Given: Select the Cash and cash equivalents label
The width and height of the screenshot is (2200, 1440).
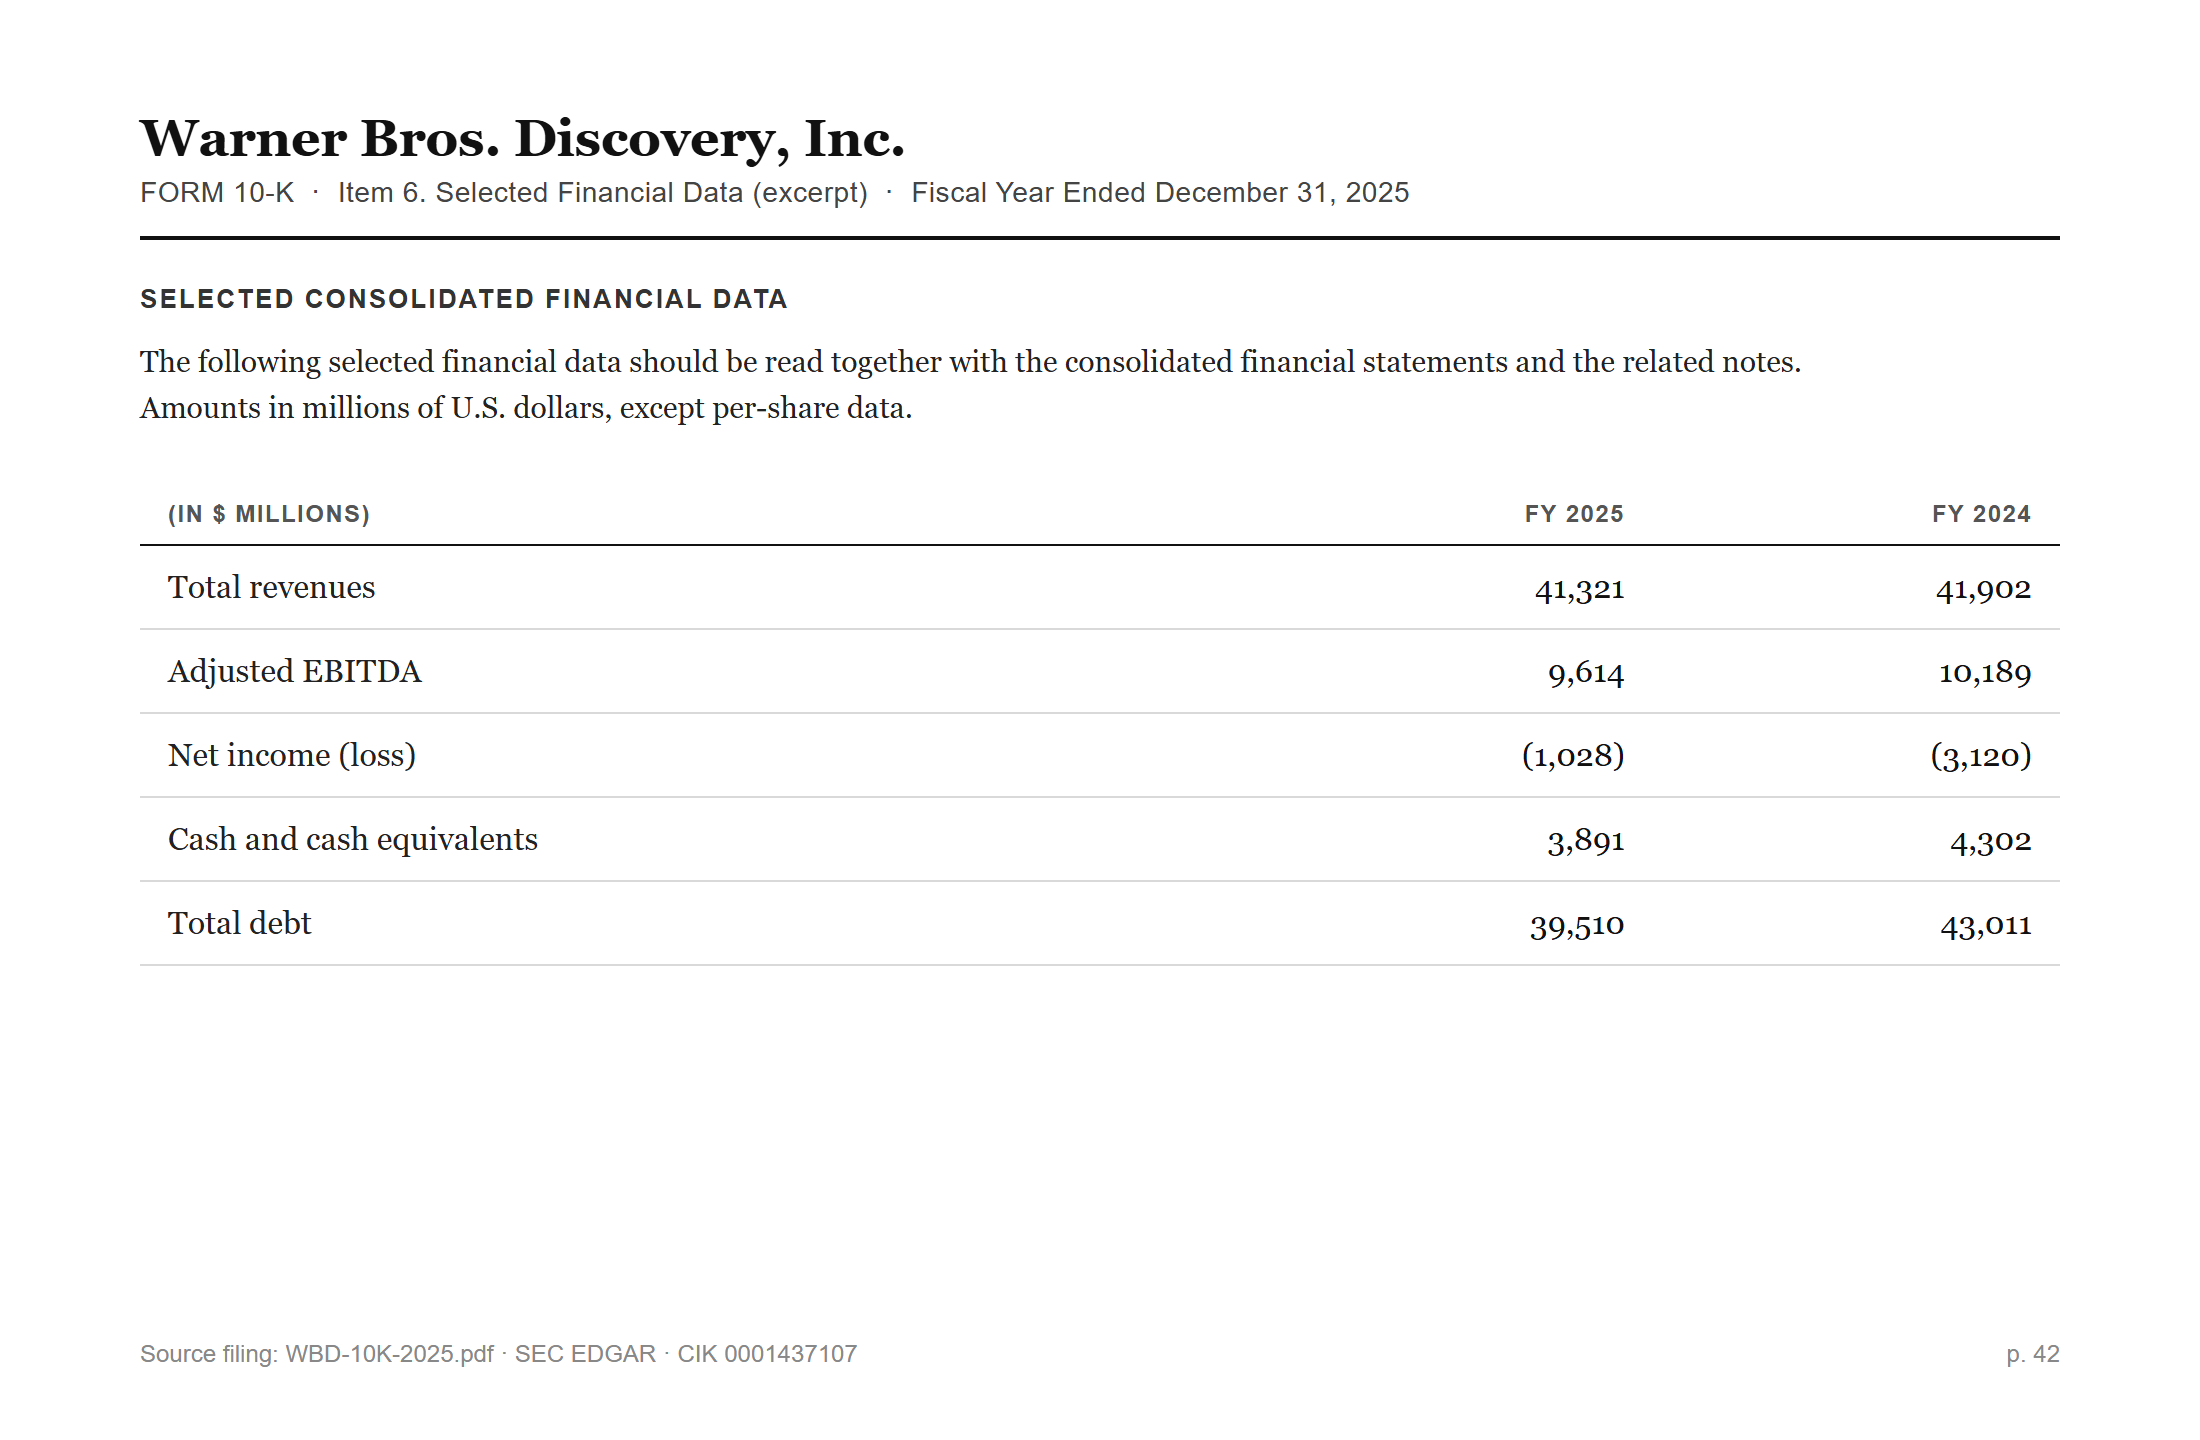Looking at the screenshot, I should pyautogui.click(x=353, y=839).
